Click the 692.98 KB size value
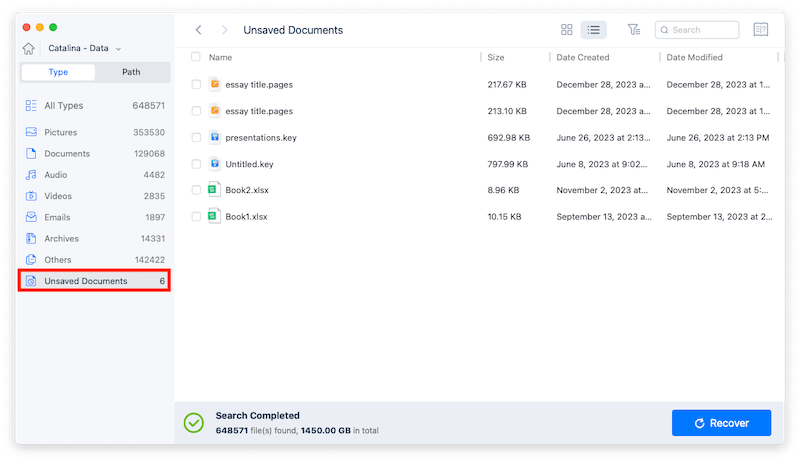 click(x=509, y=138)
